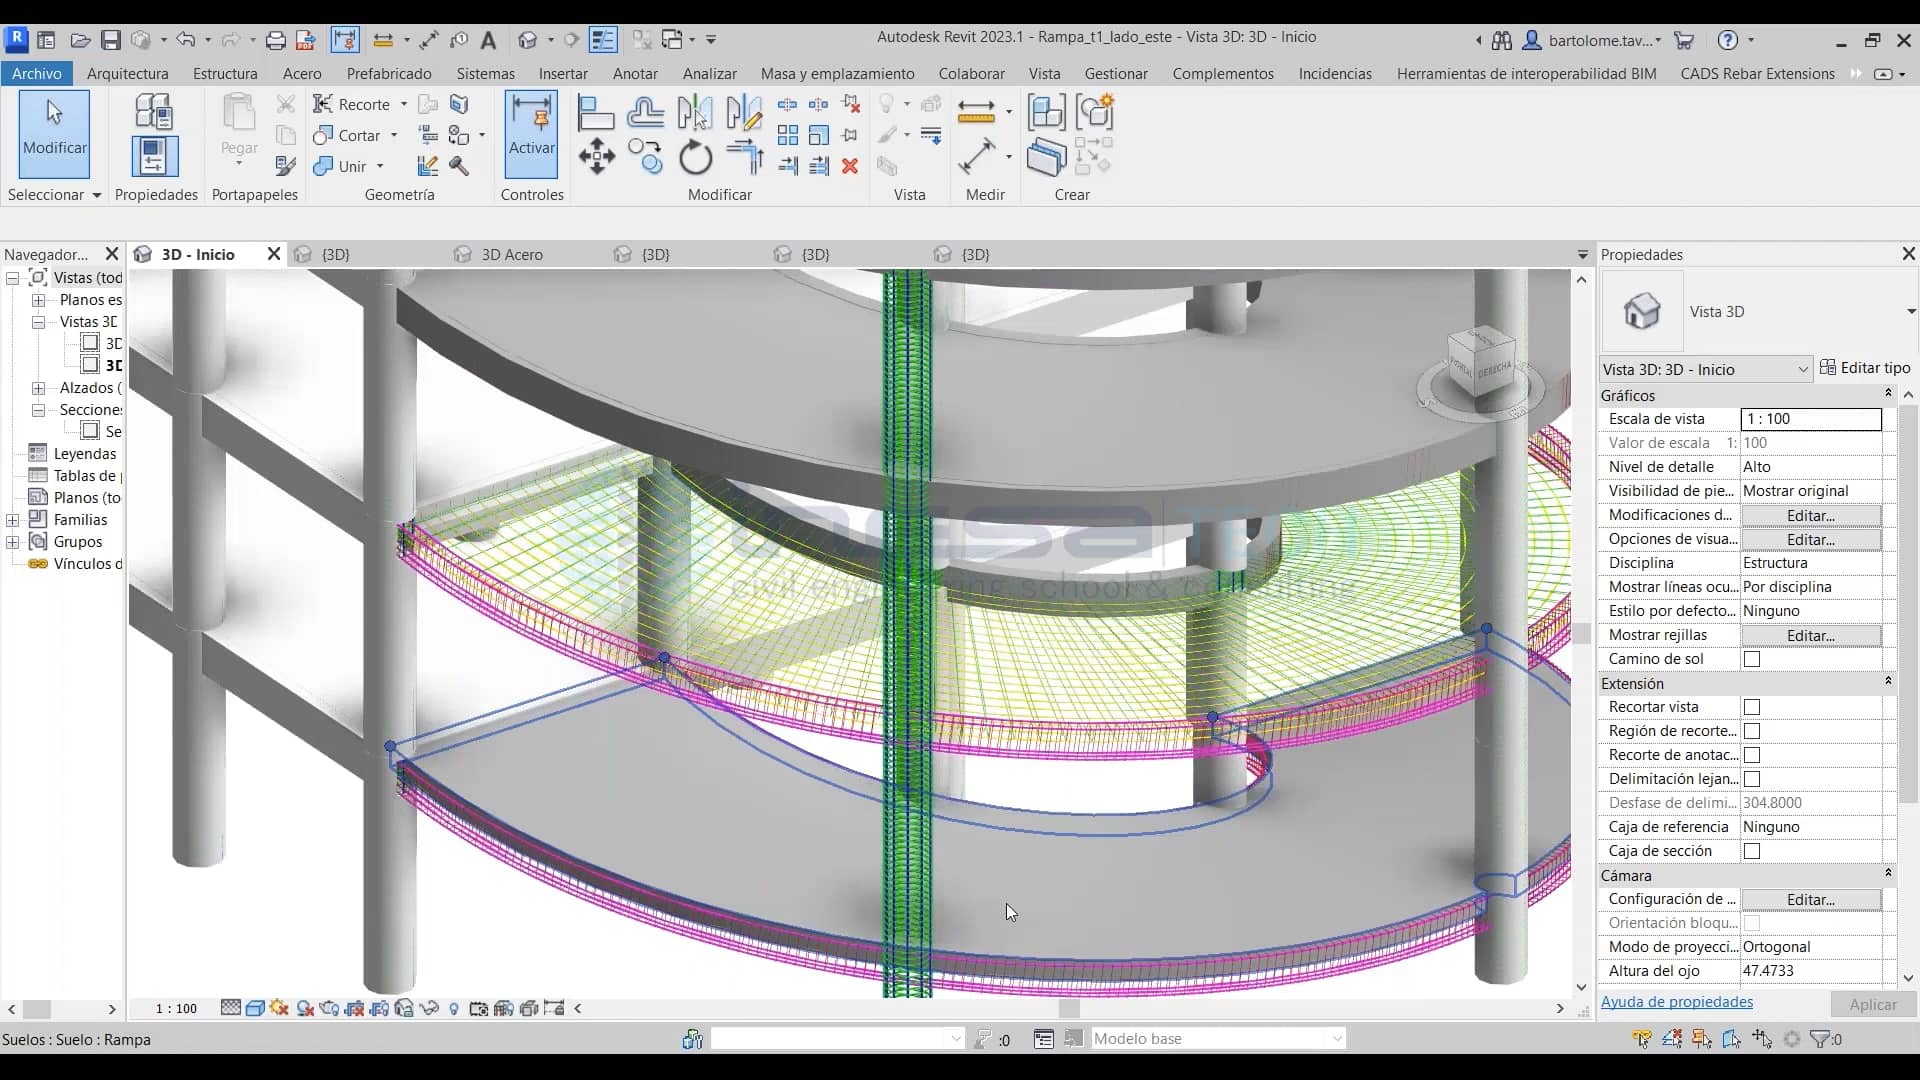This screenshot has width=1920, height=1080.
Task: Select the Rotar tool
Action: (x=694, y=158)
